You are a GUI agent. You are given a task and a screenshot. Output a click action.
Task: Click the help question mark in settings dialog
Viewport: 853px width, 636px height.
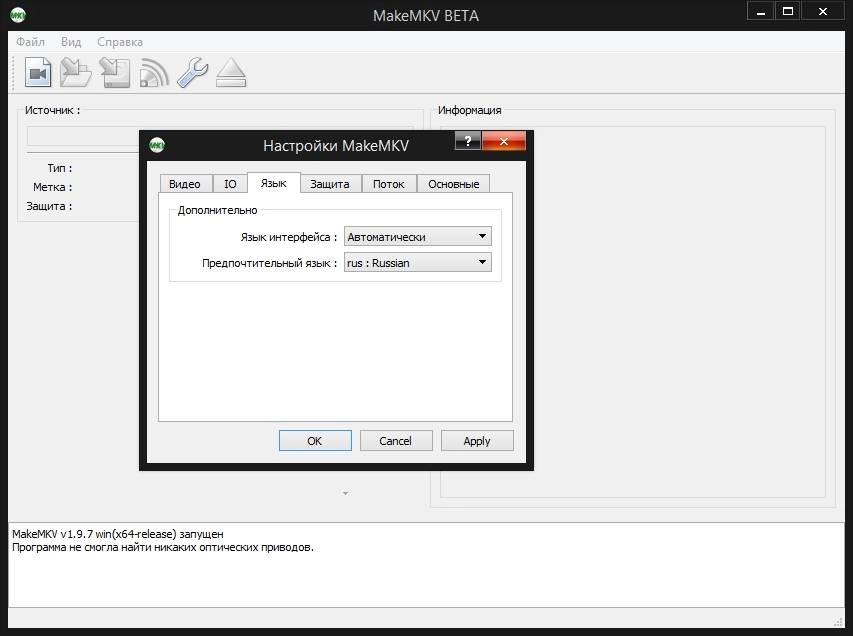point(468,141)
